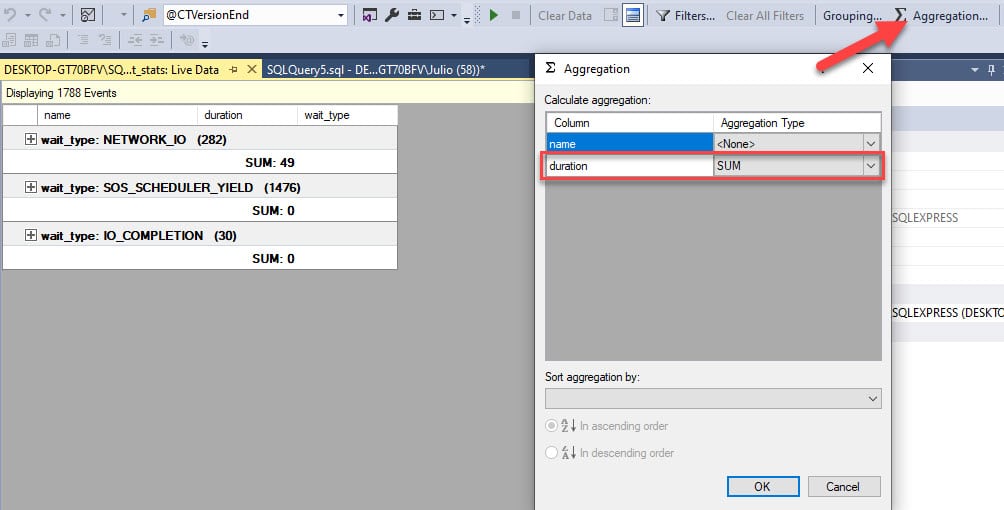Click Clear Data in toolbar
1004x510 pixels.
pos(565,15)
